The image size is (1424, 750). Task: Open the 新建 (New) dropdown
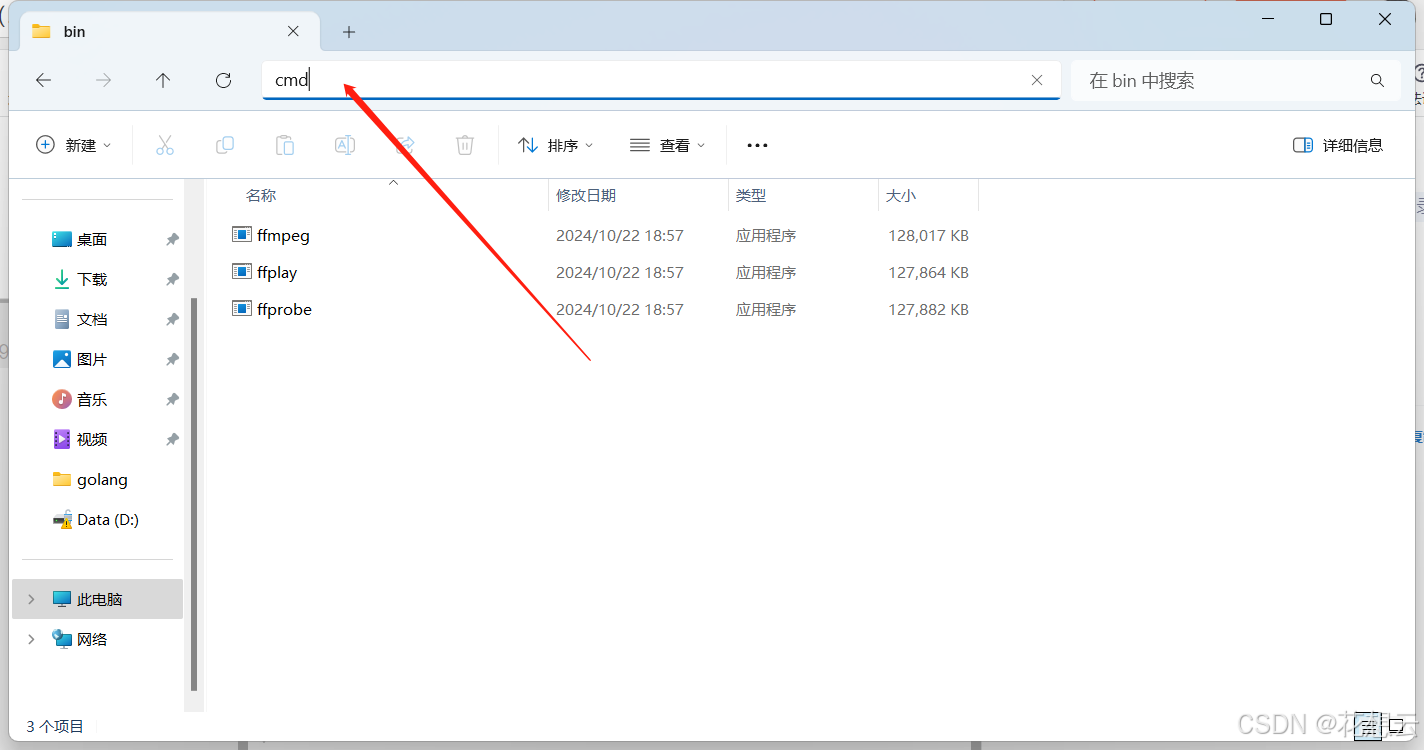[x=74, y=145]
